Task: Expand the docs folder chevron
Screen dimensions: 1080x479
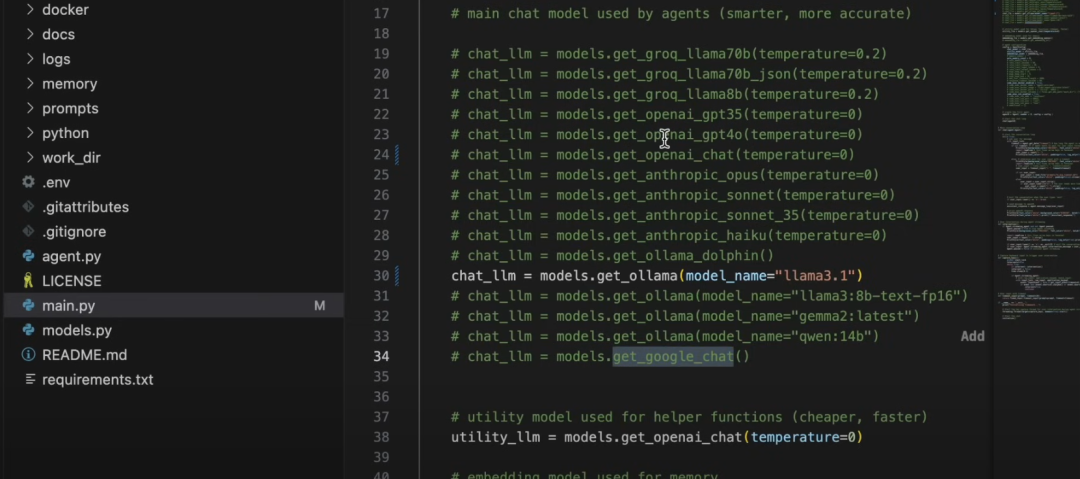Action: (29, 35)
